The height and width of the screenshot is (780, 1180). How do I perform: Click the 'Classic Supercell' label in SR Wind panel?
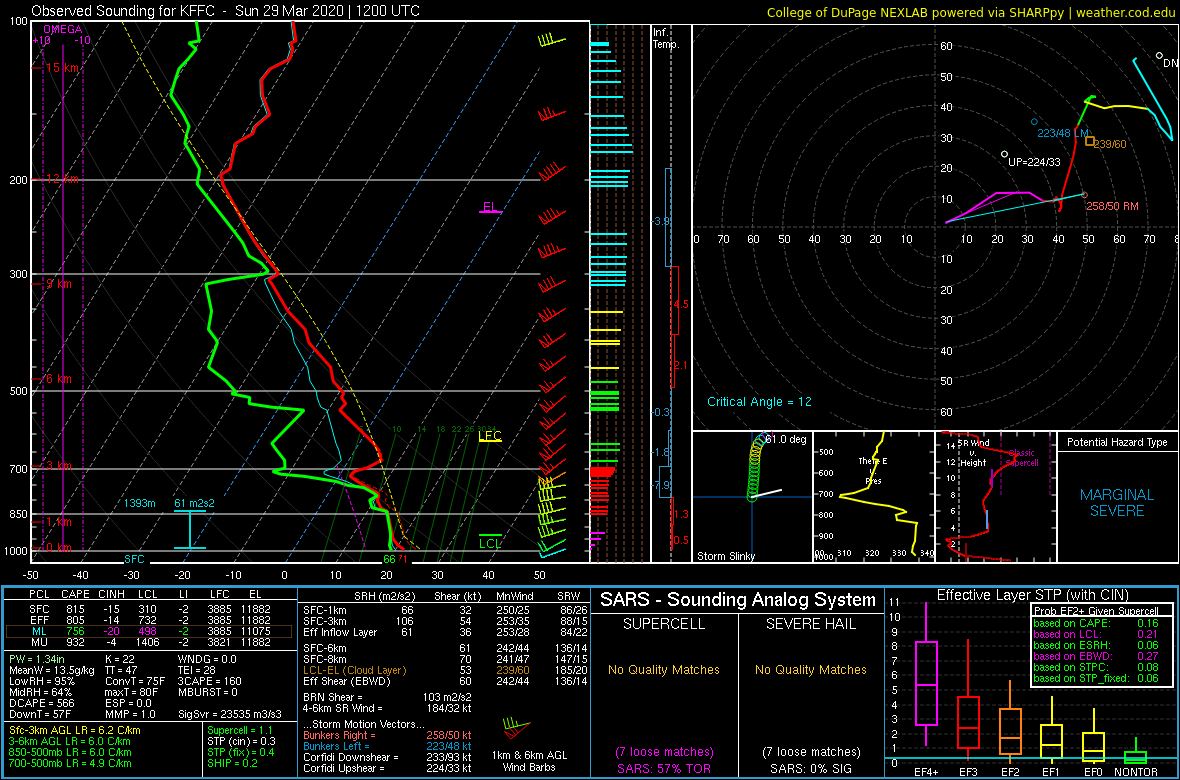(1023, 458)
